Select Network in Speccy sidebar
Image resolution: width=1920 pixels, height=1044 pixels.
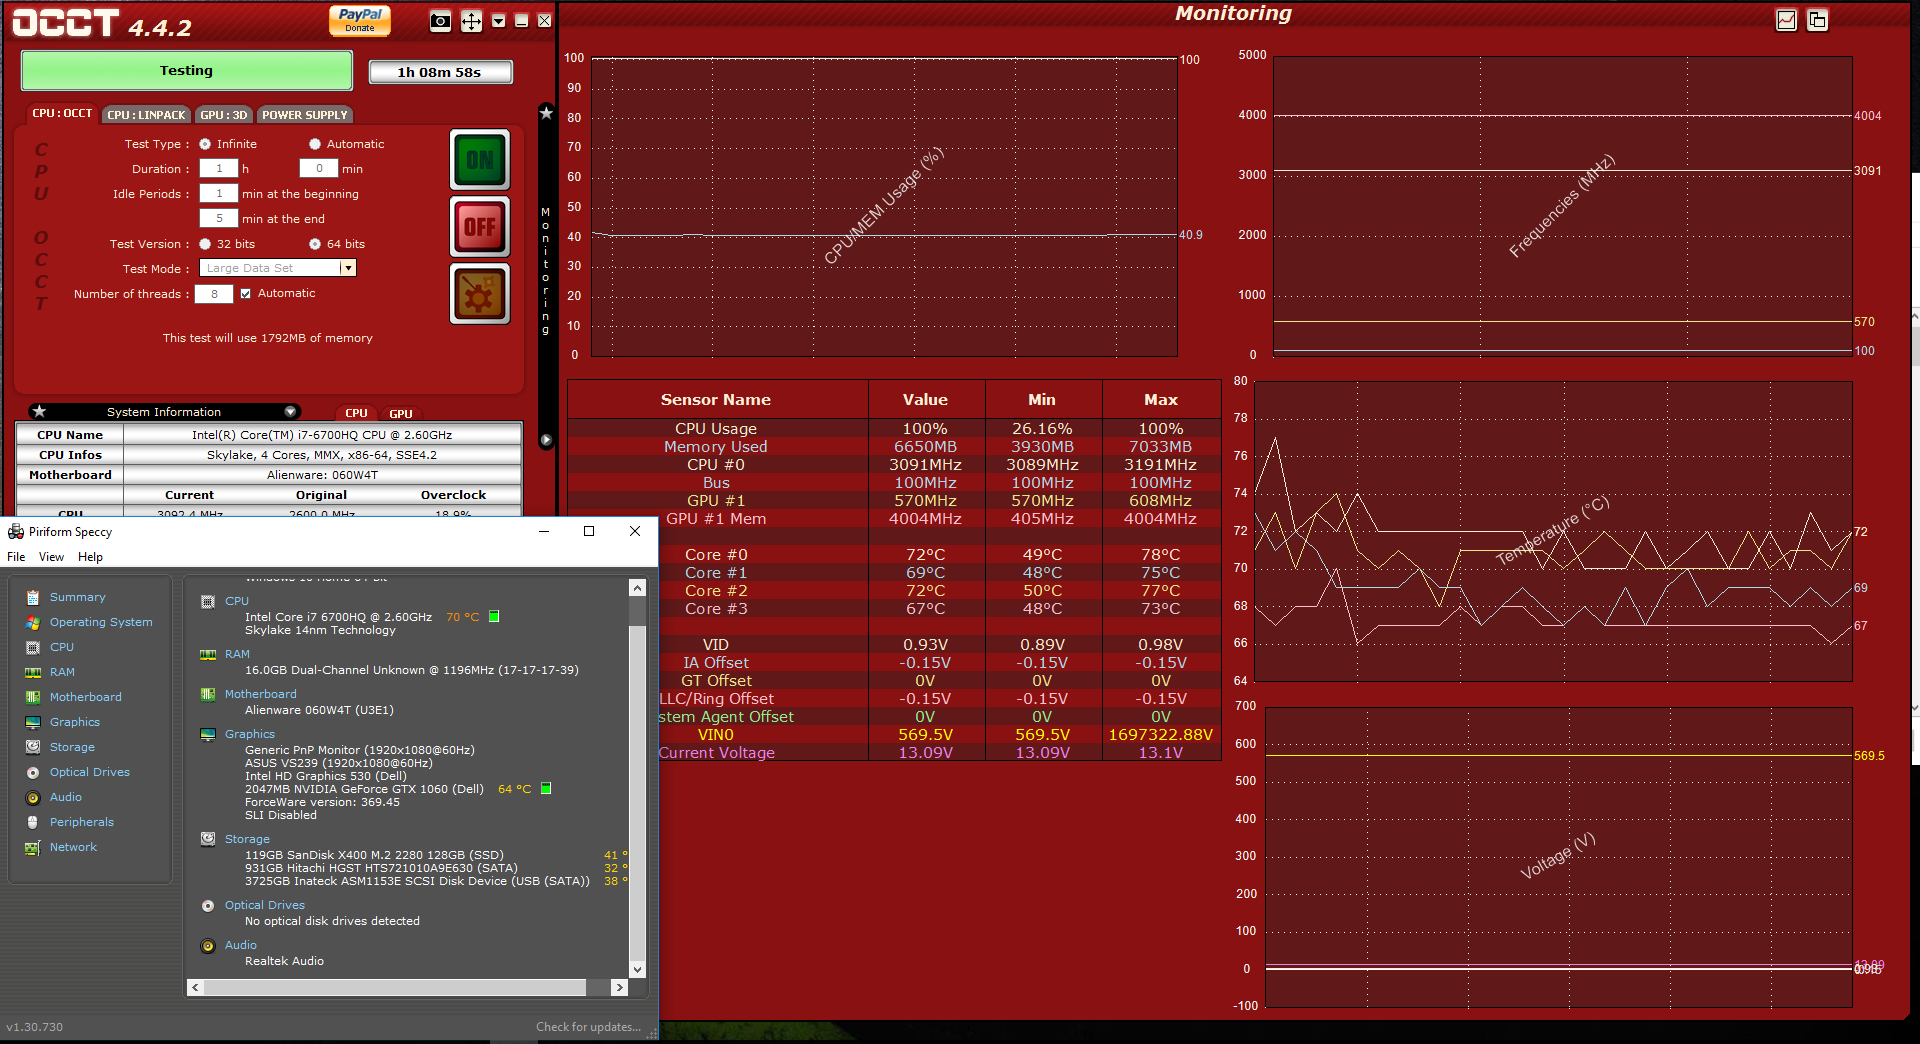73,847
